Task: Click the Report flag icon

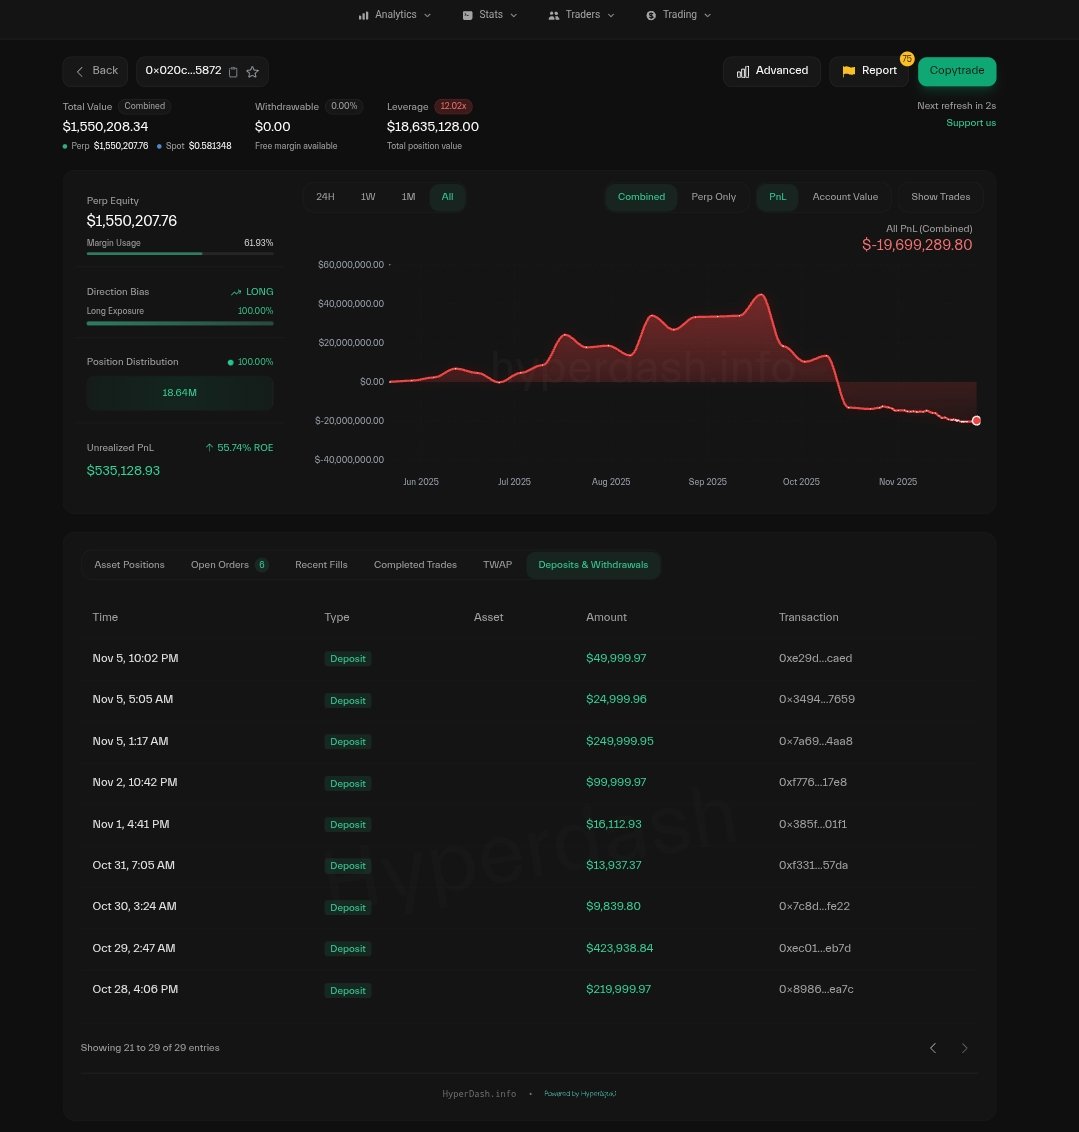Action: [x=849, y=72]
